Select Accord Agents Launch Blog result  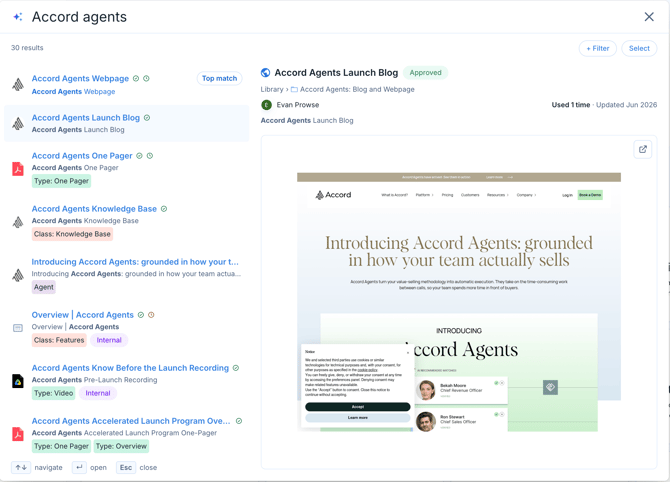click(126, 123)
